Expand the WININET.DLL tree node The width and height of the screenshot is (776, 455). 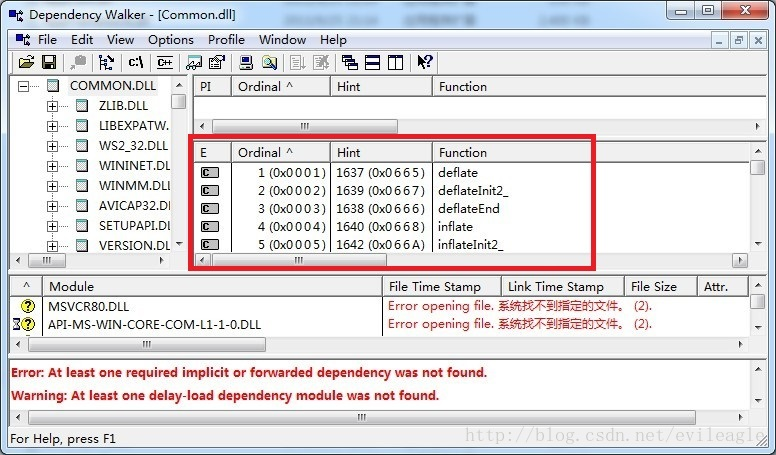click(53, 165)
